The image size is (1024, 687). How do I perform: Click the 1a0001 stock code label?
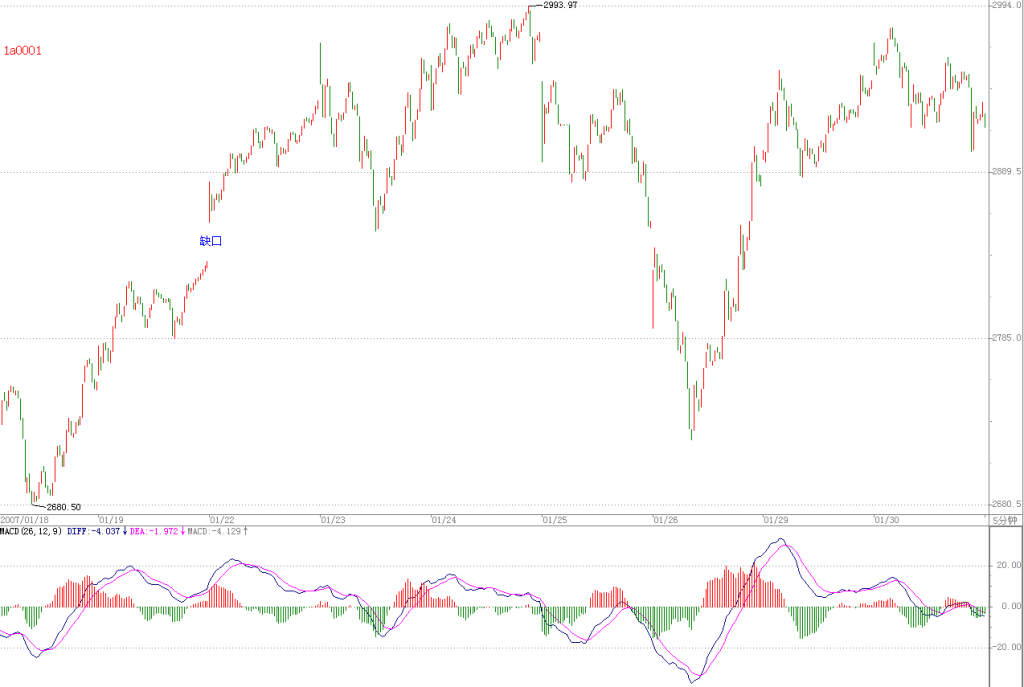tap(23, 51)
